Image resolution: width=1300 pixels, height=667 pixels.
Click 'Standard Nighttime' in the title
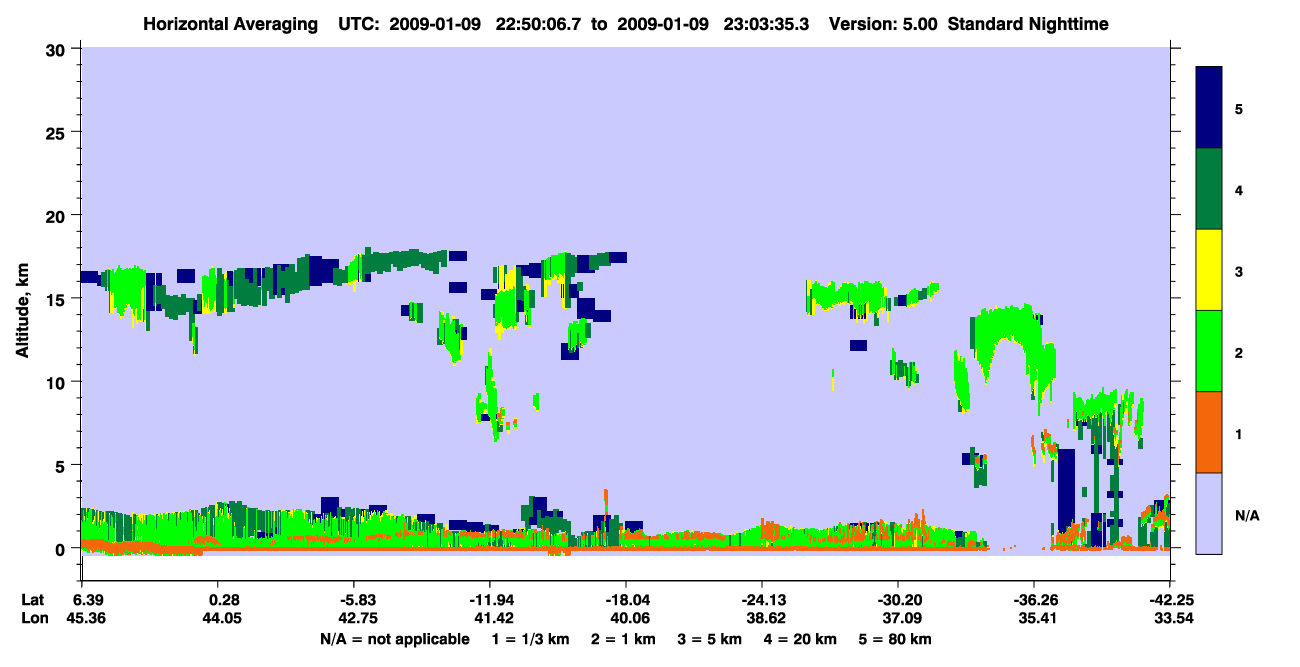coord(1028,23)
